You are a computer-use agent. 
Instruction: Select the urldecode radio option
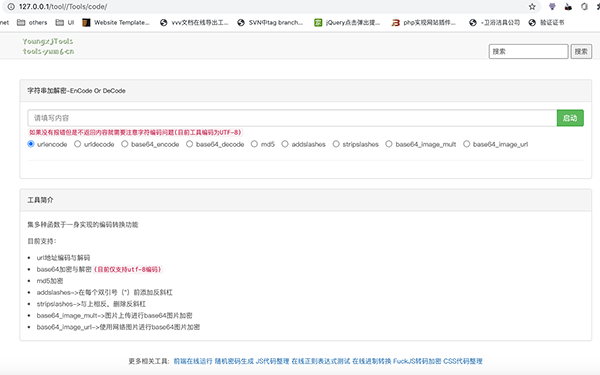pyautogui.click(x=78, y=144)
